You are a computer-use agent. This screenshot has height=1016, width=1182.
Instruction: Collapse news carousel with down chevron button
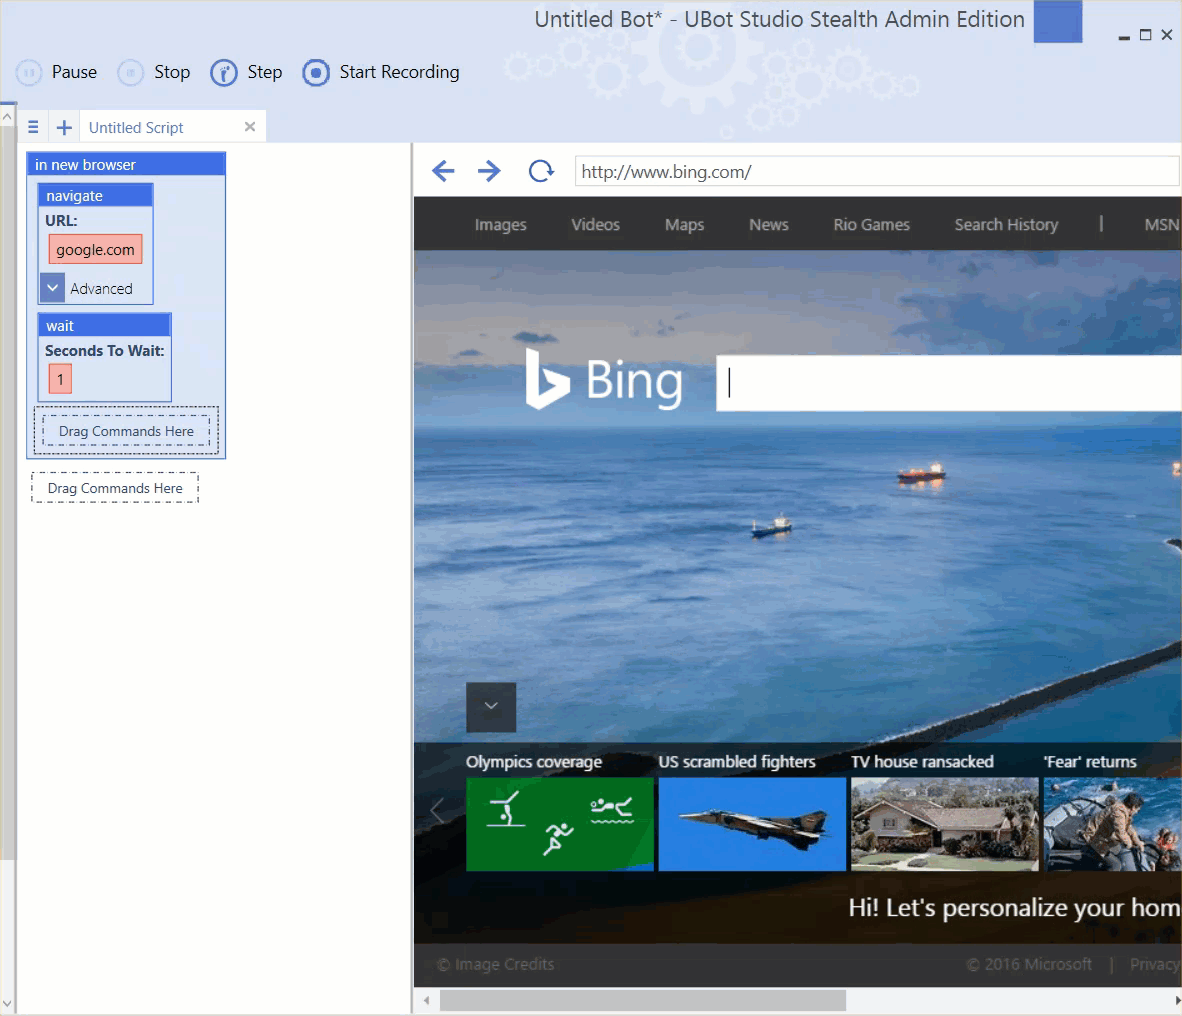(x=491, y=707)
